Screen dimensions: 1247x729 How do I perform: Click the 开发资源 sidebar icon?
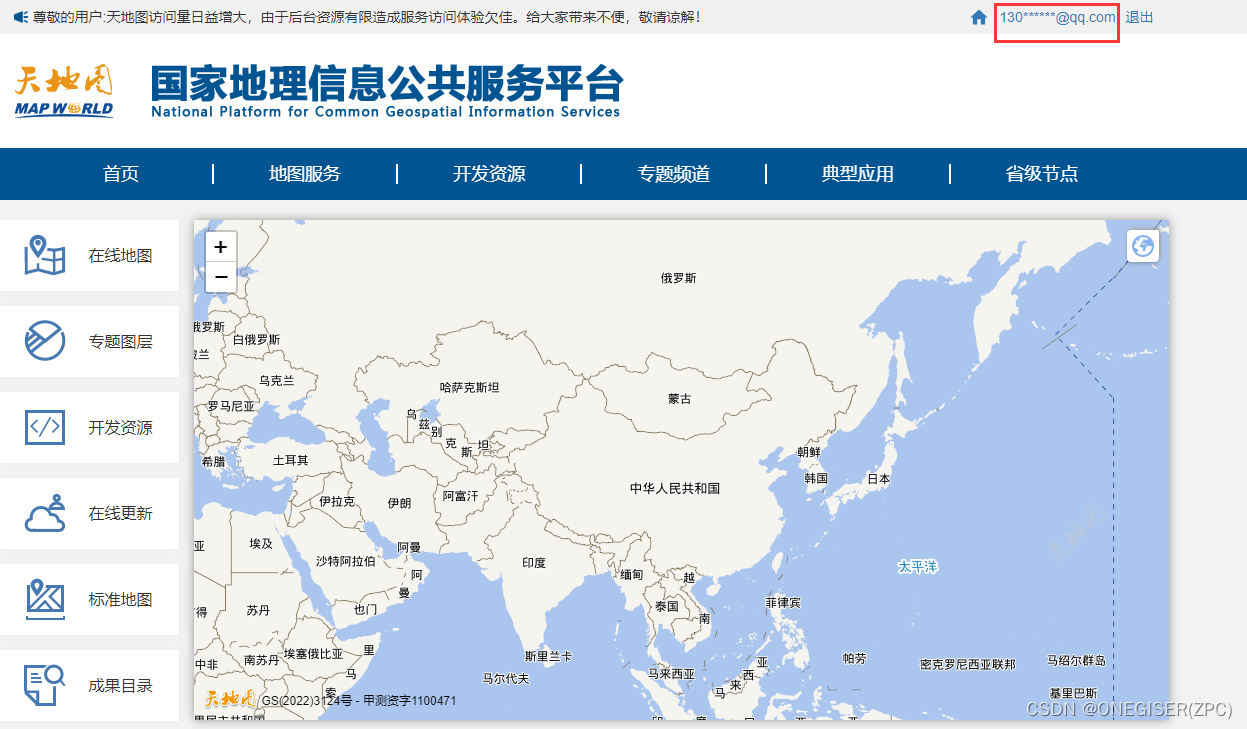click(44, 427)
